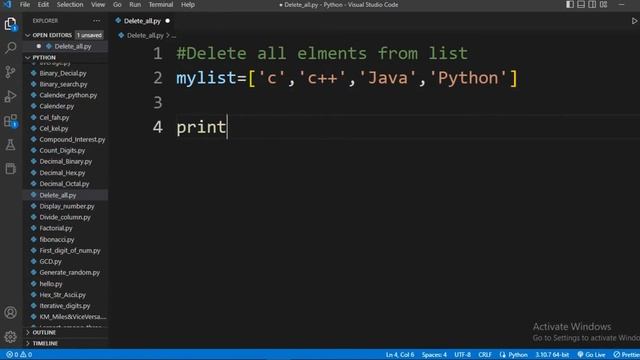
Task: Expand the Timeline section
Action: click(x=45, y=344)
